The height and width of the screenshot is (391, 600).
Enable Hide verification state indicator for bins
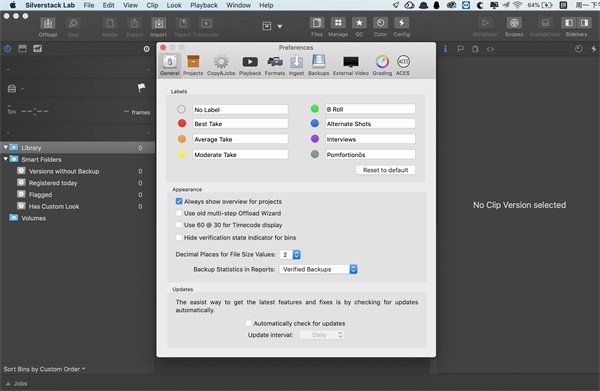179,237
